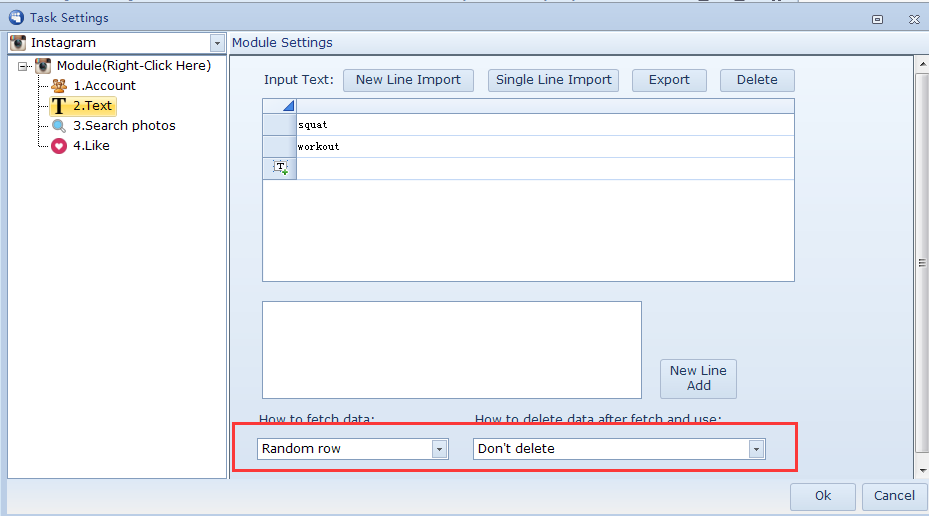Click the text area beside New Line Add
The image size is (929, 516).
[451, 349]
